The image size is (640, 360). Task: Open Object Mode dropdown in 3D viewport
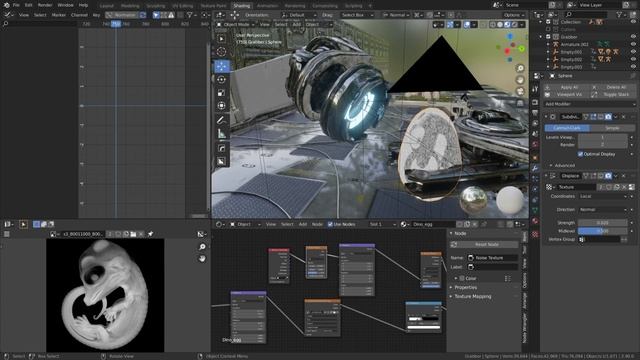235,24
